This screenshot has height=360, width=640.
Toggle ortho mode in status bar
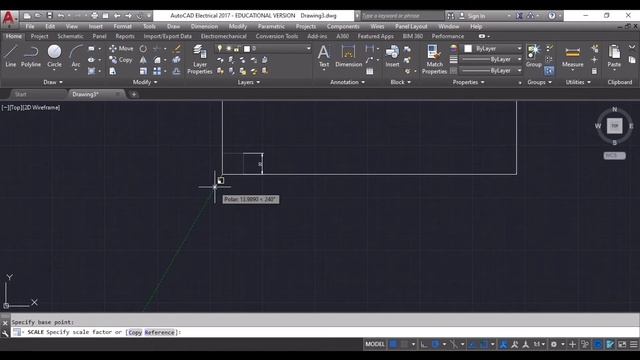click(x=424, y=344)
